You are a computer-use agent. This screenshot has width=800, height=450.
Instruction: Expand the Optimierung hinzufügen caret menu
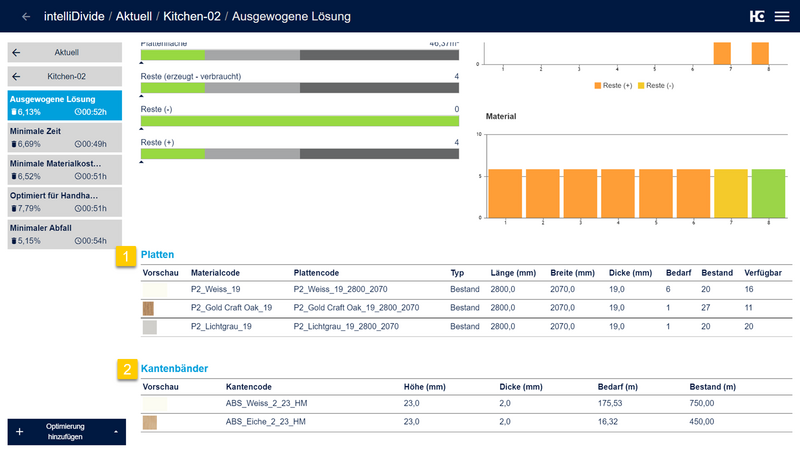(x=114, y=432)
